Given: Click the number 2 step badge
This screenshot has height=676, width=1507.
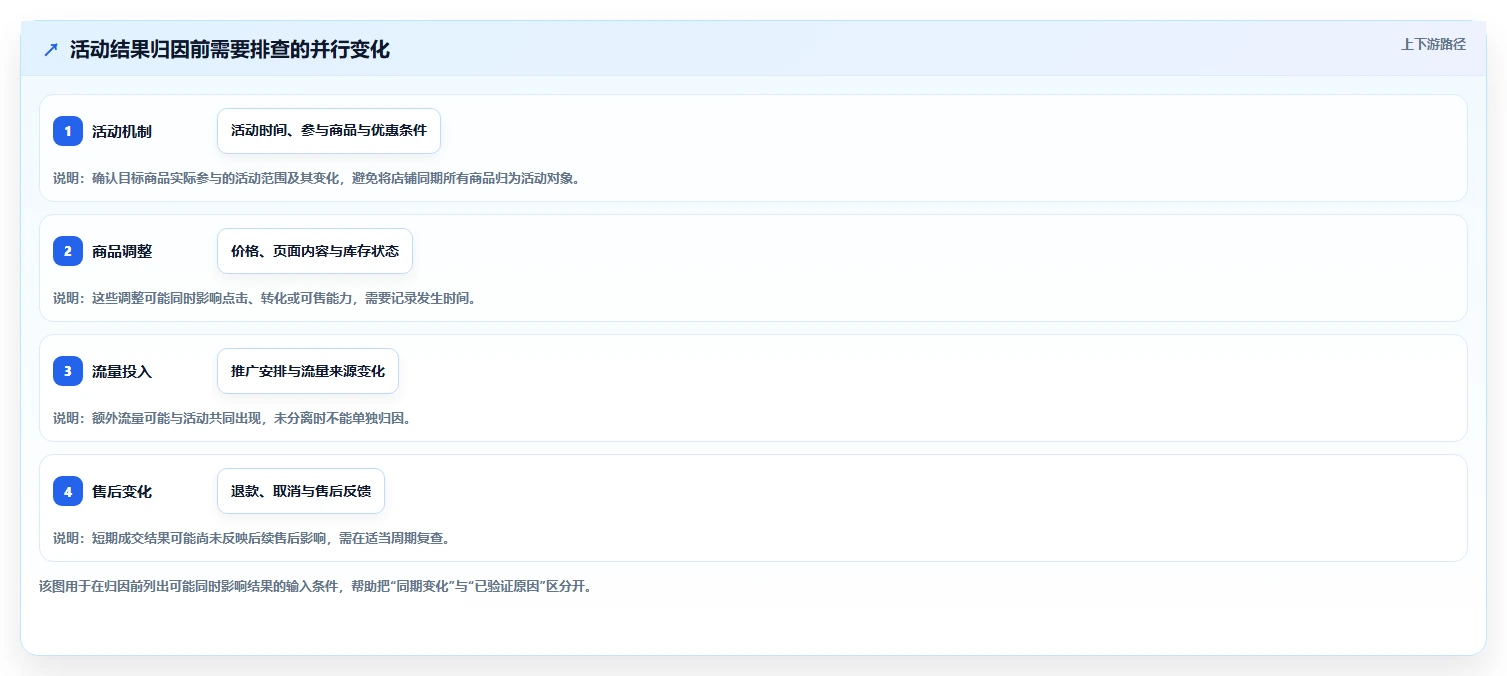Looking at the screenshot, I should point(68,251).
